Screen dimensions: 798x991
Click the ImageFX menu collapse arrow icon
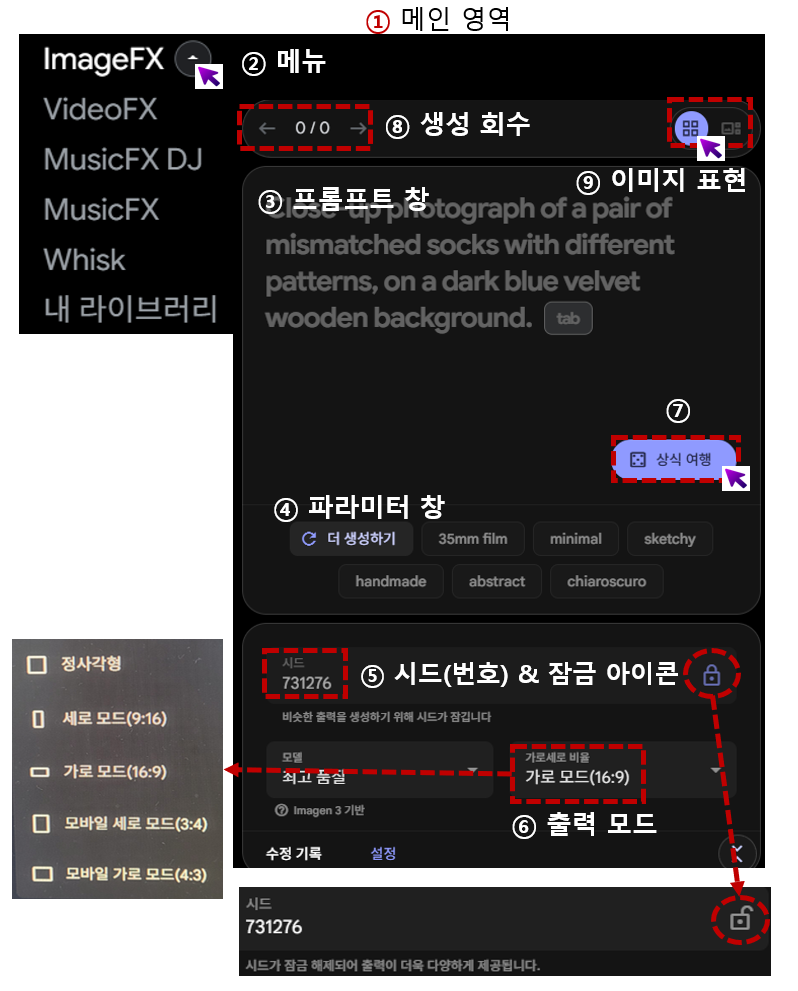pos(192,58)
